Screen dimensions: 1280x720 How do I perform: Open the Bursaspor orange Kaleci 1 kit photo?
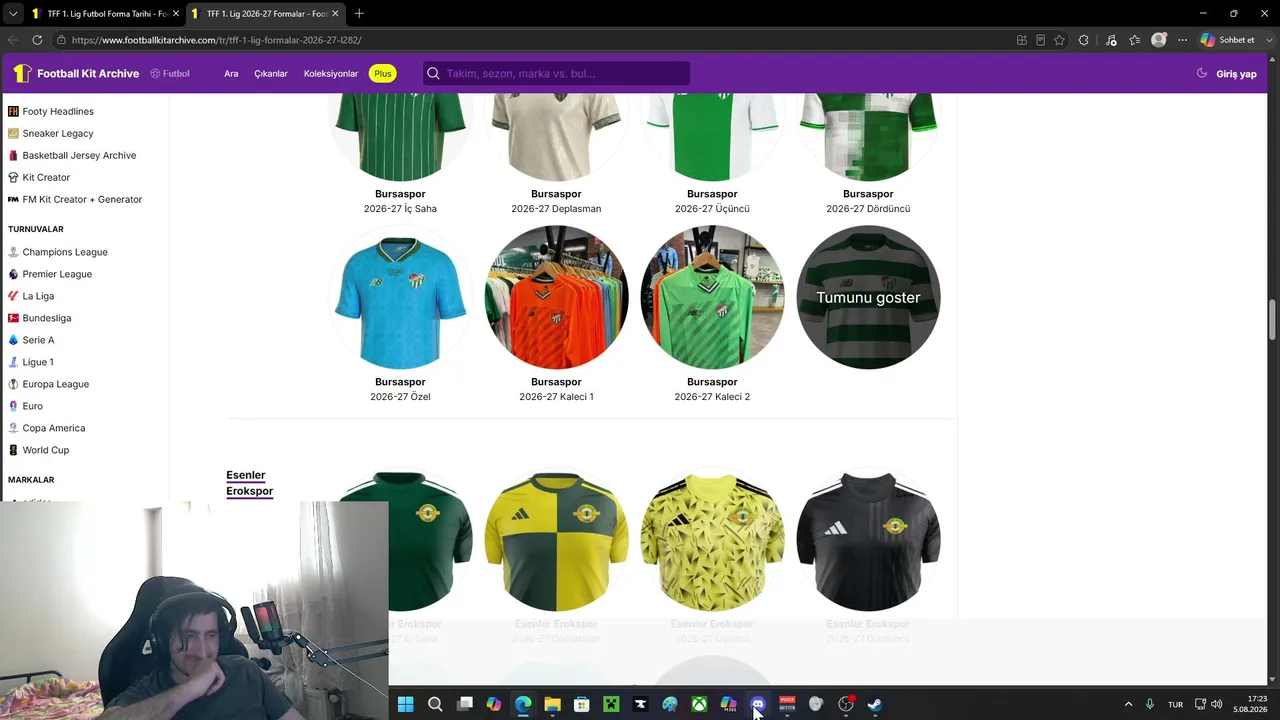556,297
